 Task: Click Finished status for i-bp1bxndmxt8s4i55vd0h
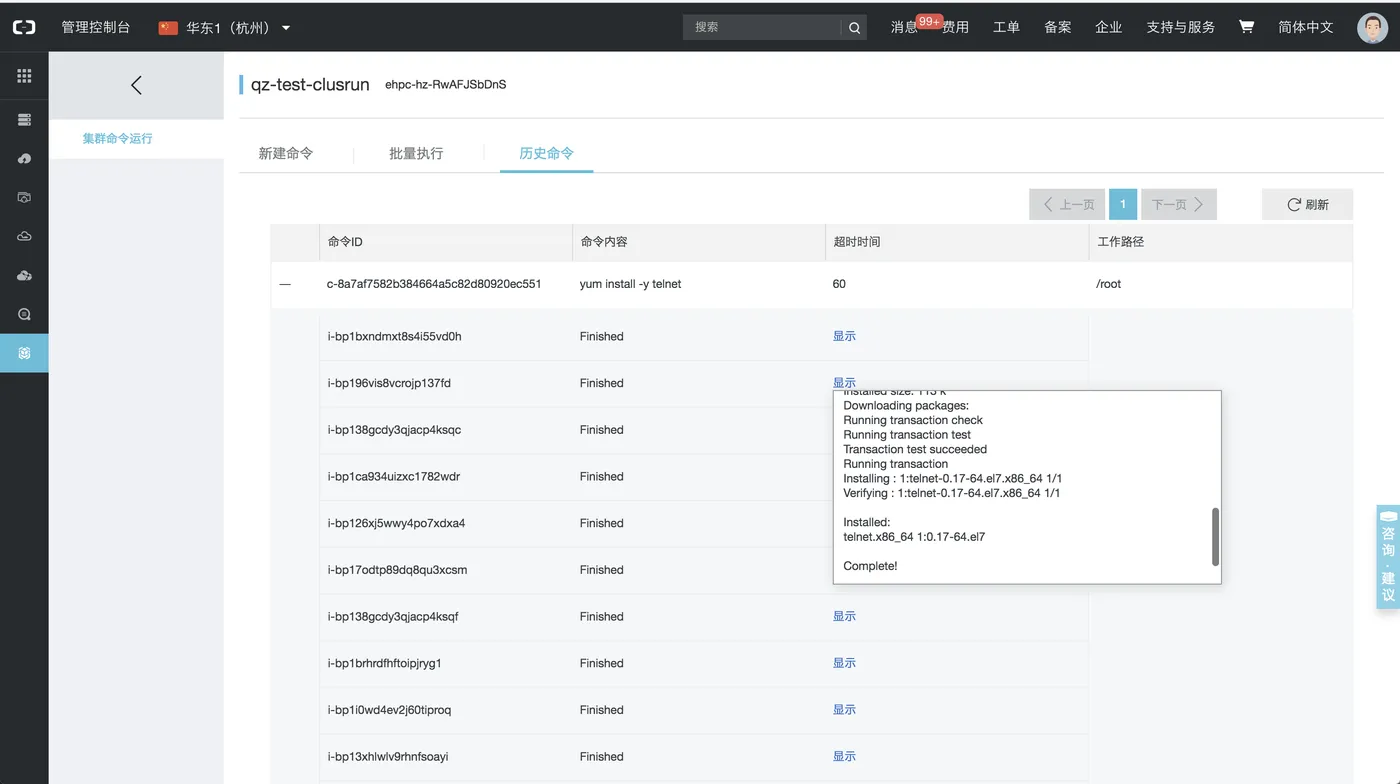click(601, 337)
